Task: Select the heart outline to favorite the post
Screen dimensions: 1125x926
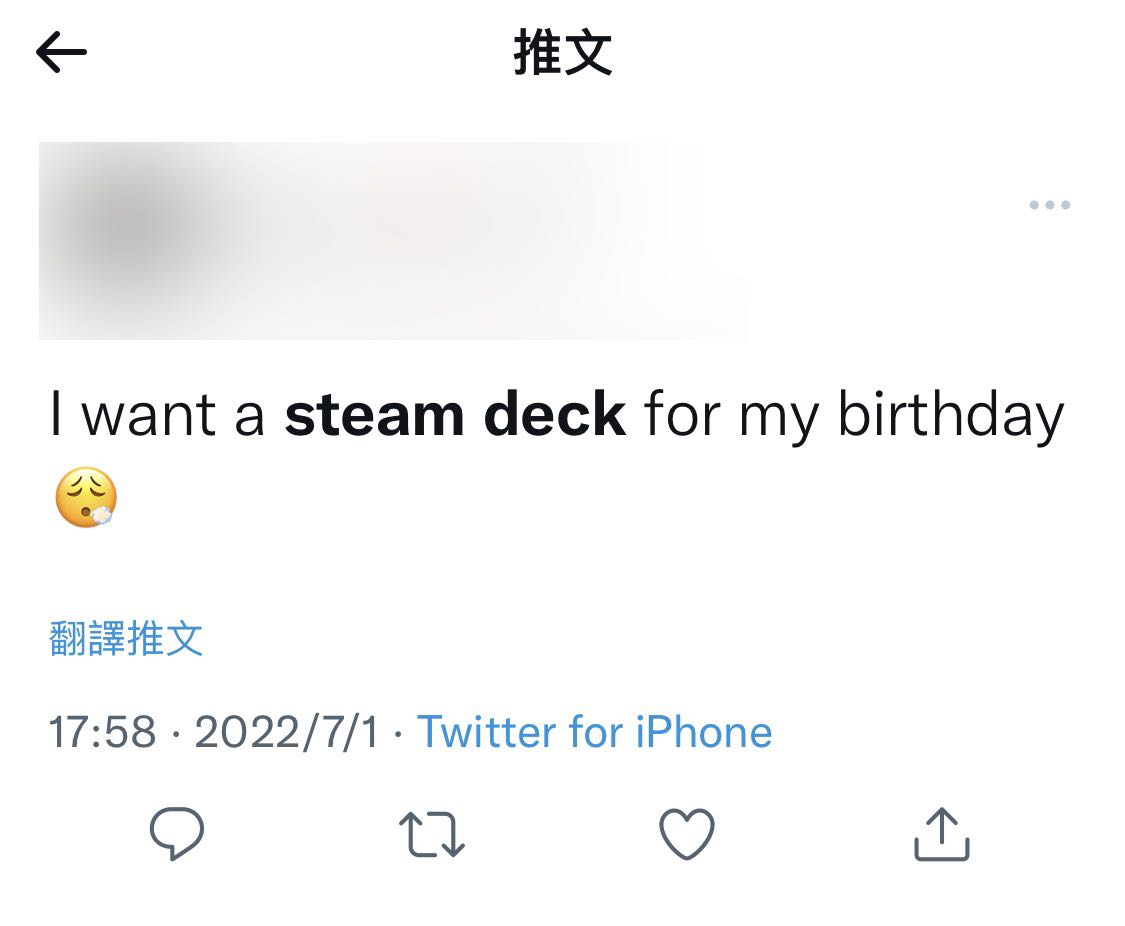Action: 687,832
